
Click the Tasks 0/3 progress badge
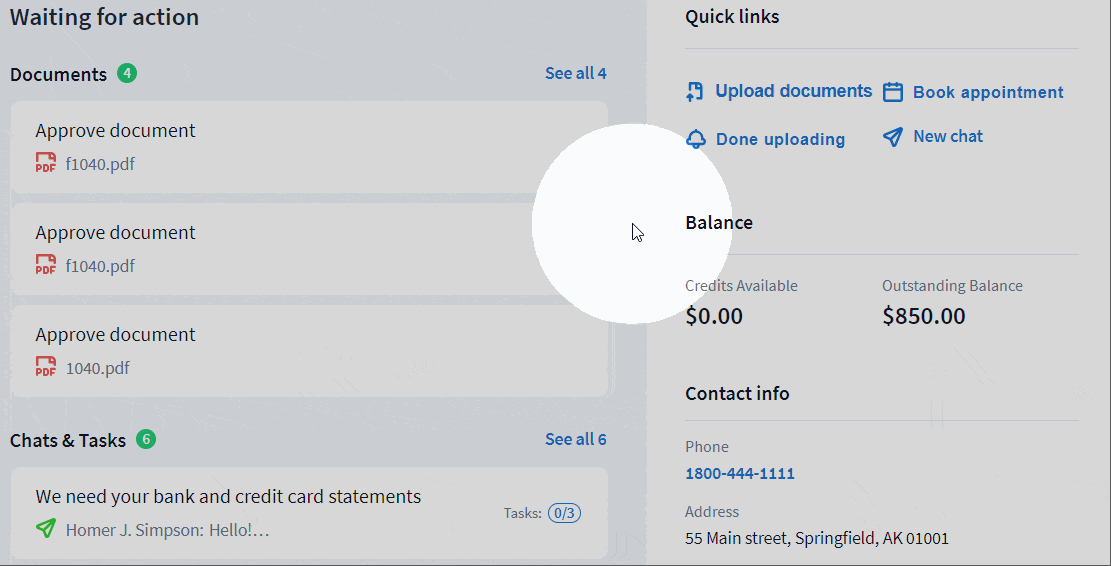click(564, 513)
